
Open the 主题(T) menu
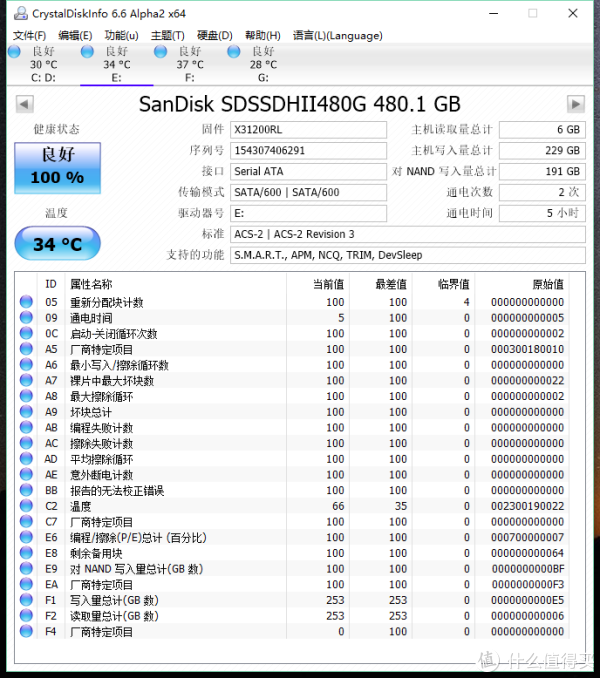(x=168, y=35)
